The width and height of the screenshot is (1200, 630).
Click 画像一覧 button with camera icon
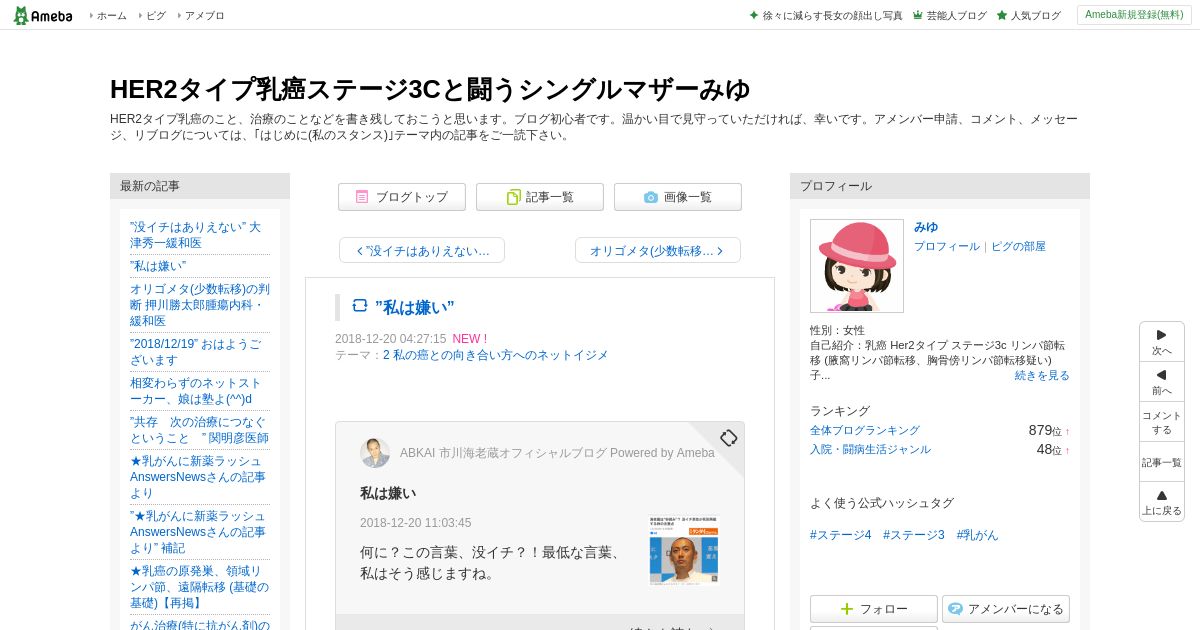(678, 197)
